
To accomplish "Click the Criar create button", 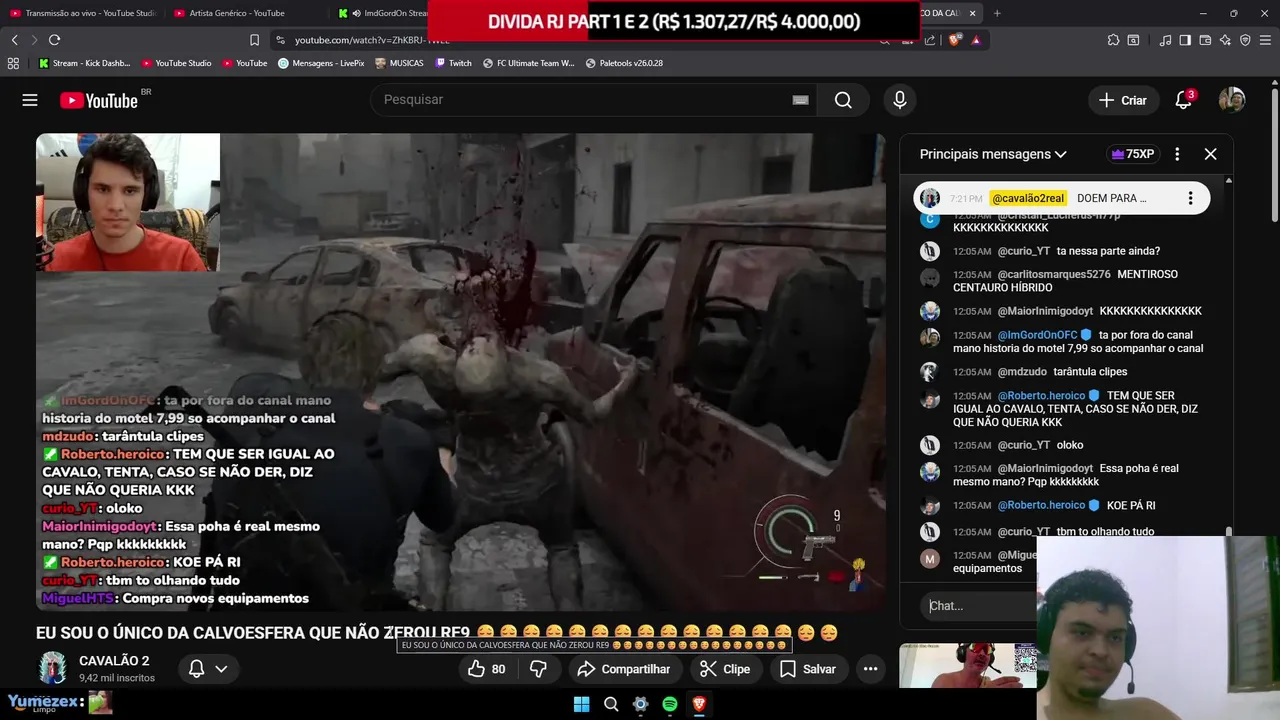I will pos(1123,100).
